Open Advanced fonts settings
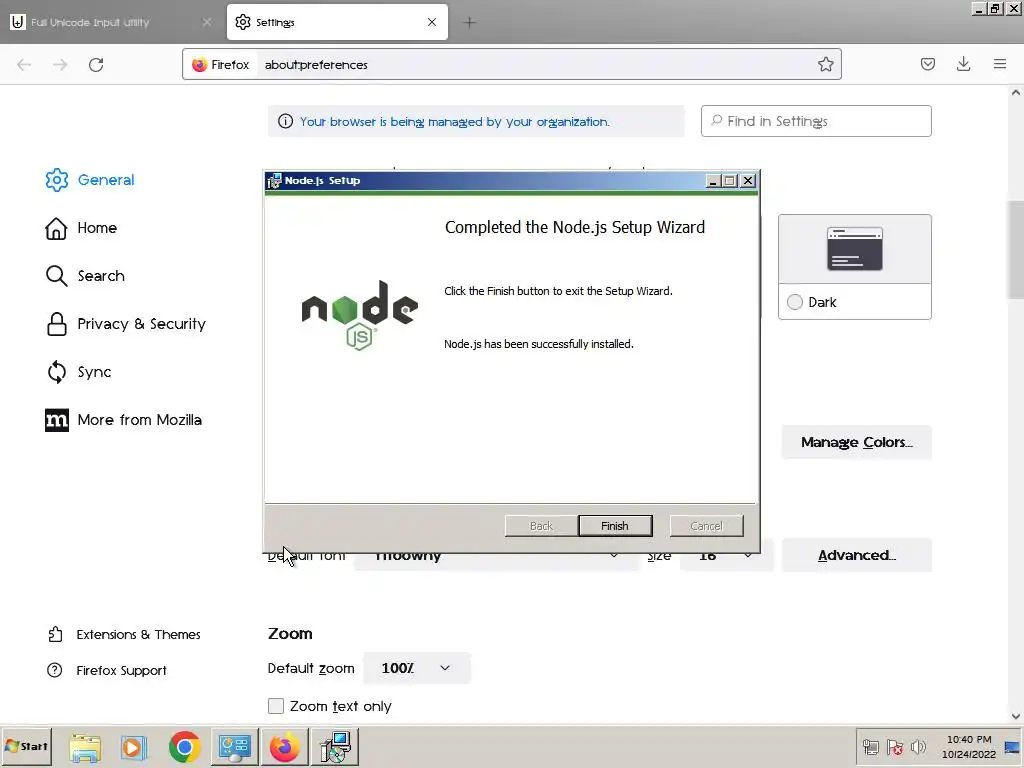The width and height of the screenshot is (1024, 768). (x=857, y=555)
